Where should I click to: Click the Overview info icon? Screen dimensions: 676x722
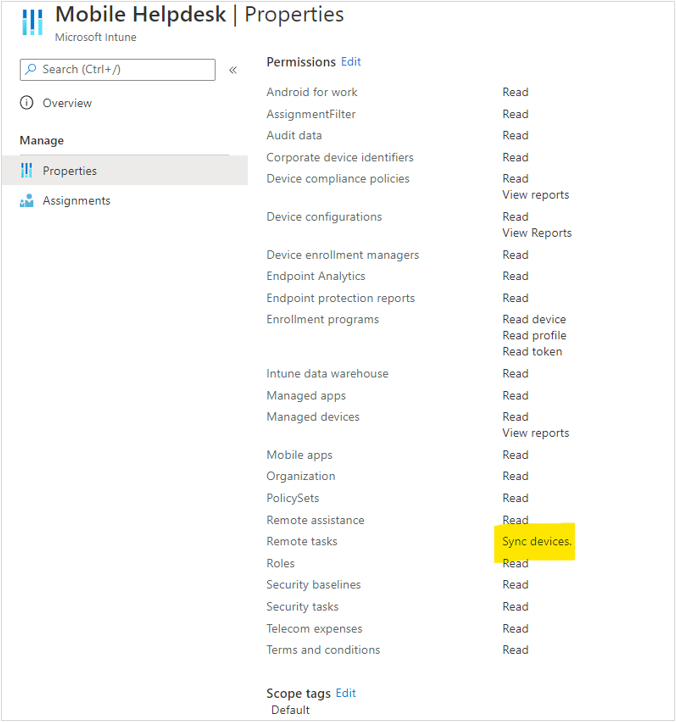pyautogui.click(x=27, y=103)
